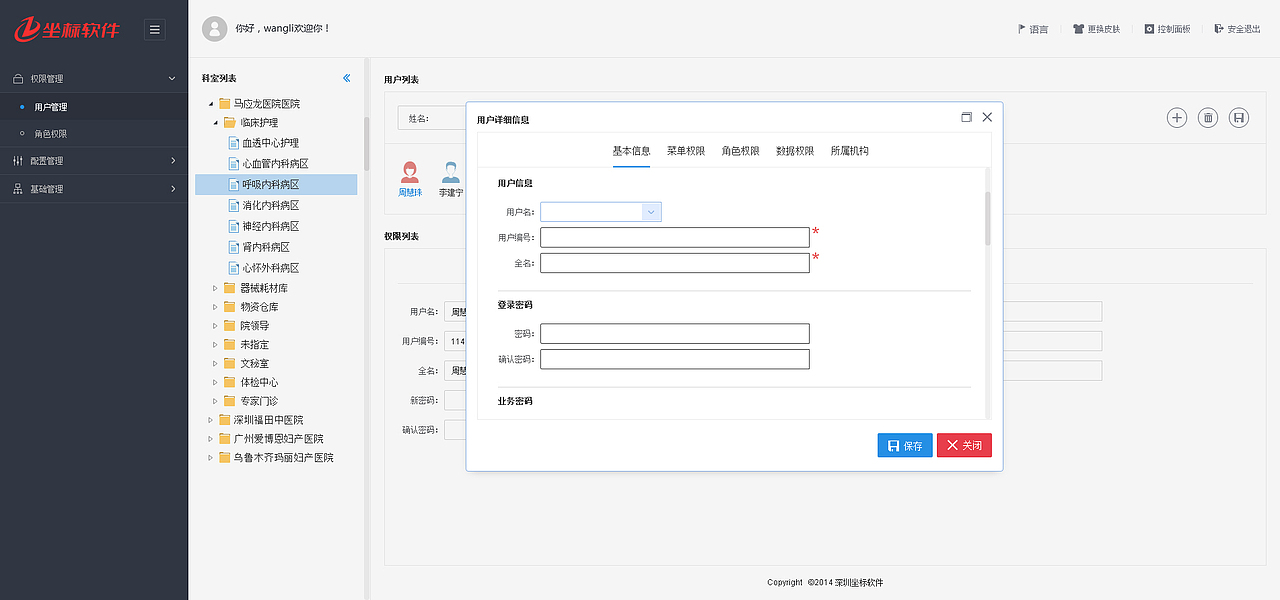Expand 配置管理 sidebar menu
The width and height of the screenshot is (1280, 600).
(x=94, y=160)
